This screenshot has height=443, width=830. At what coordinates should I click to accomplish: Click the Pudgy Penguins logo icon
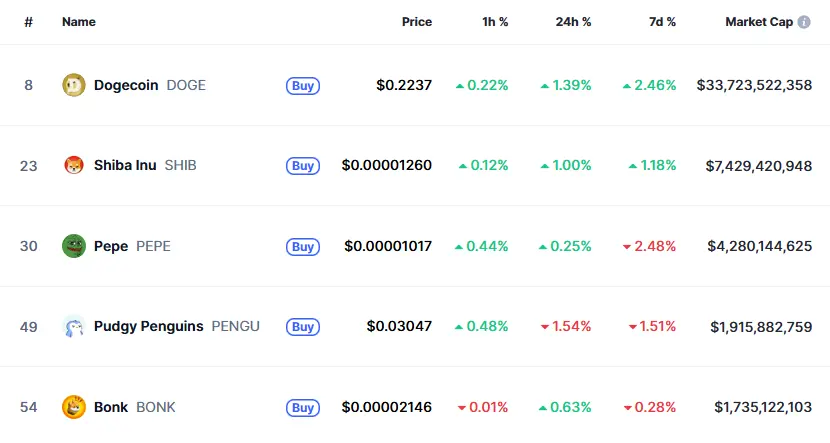(x=74, y=327)
